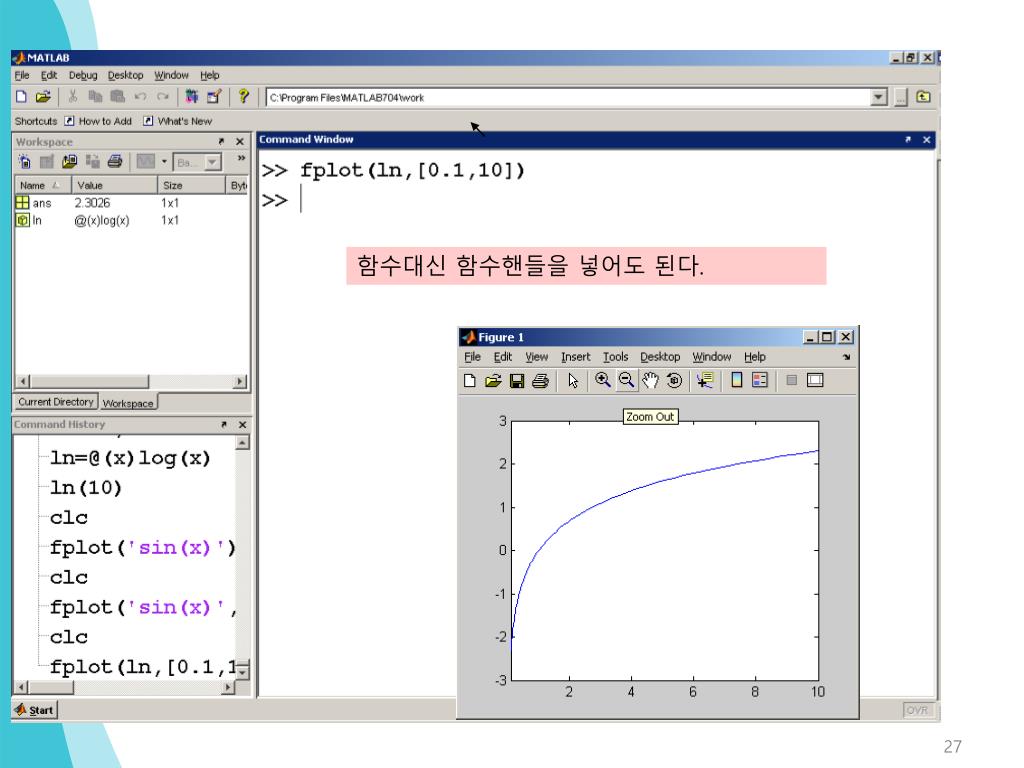Insert a colorbar in Figure 1
This screenshot has height=768, width=1024.
pos(737,380)
